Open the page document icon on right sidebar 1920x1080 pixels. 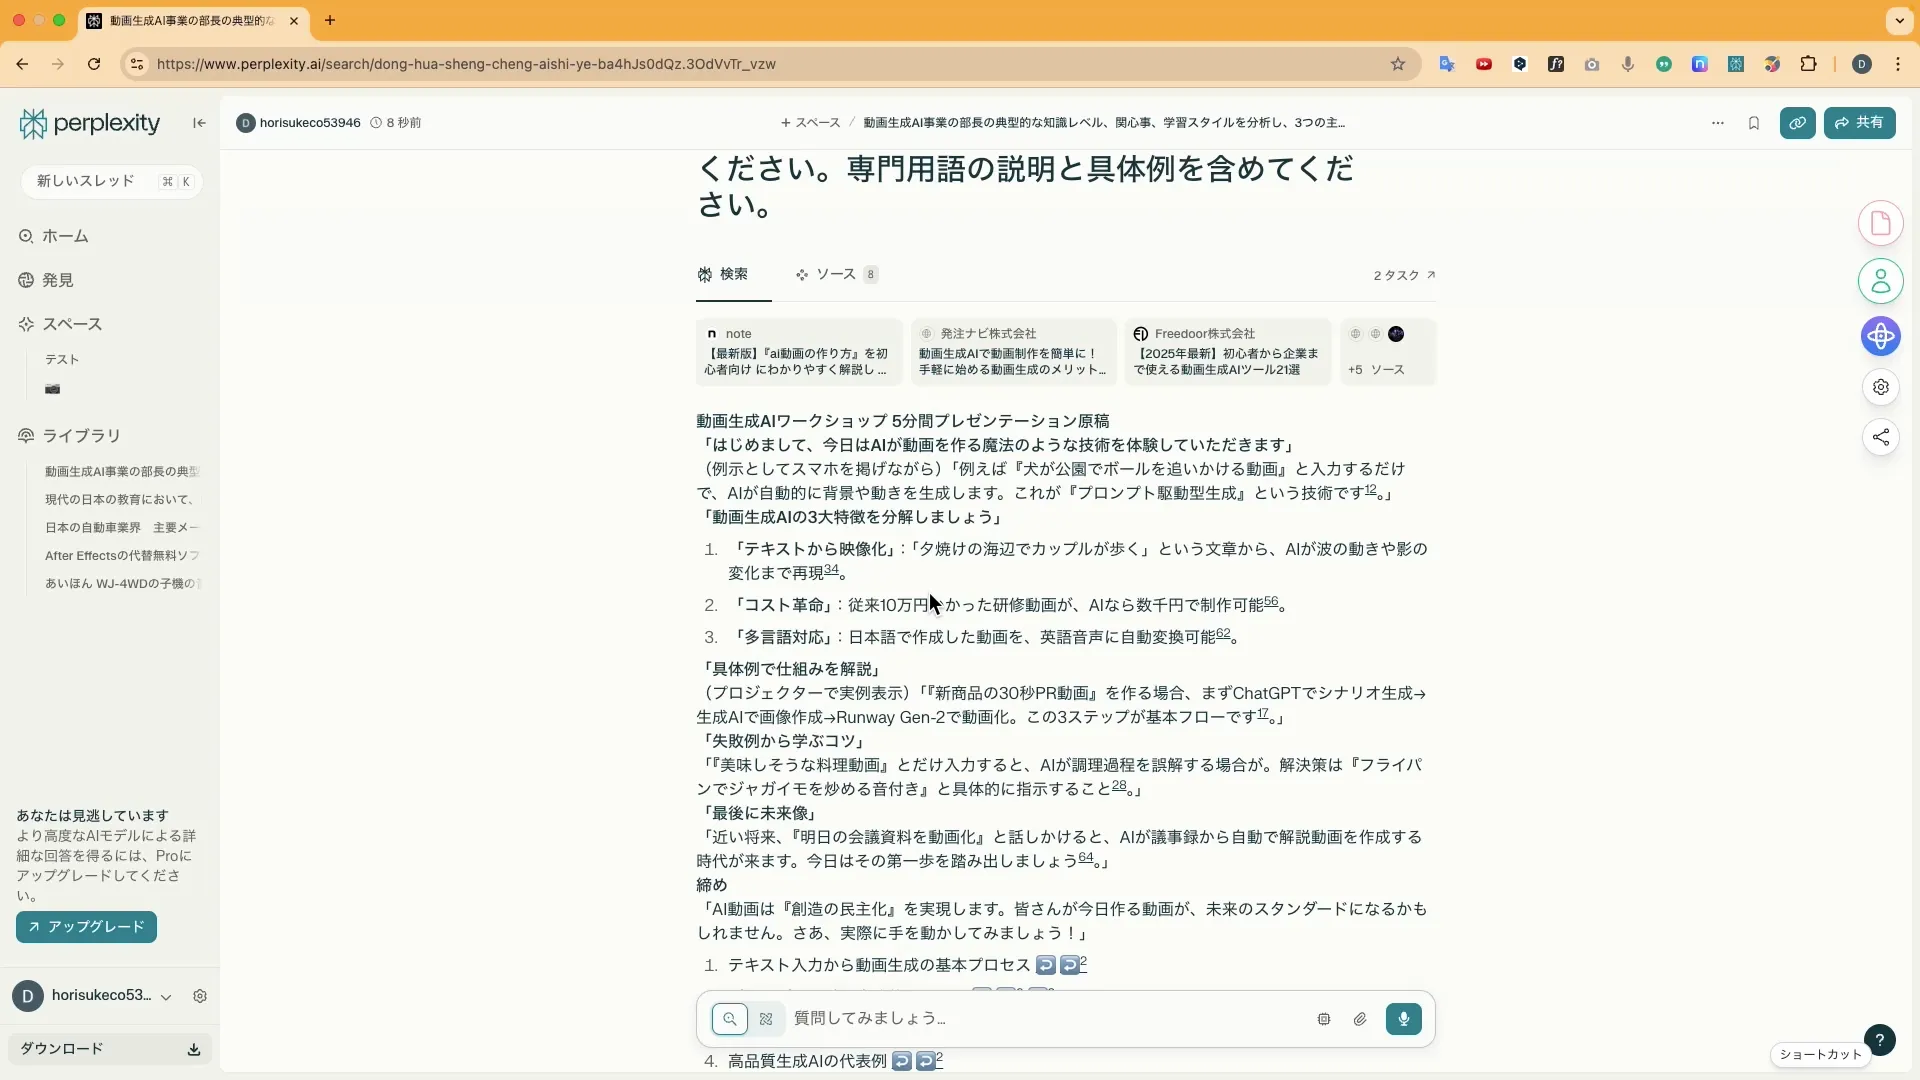pos(1881,222)
